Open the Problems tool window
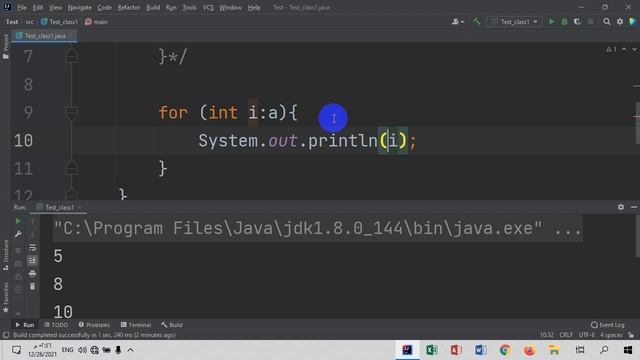 pos(94,325)
